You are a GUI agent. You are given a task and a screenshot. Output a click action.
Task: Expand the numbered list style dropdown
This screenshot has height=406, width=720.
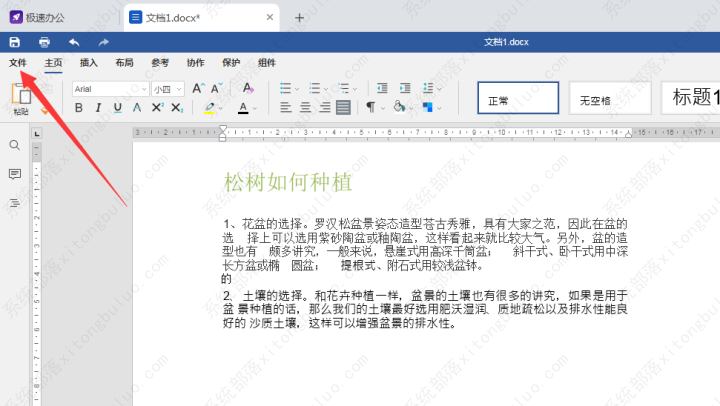click(326, 89)
